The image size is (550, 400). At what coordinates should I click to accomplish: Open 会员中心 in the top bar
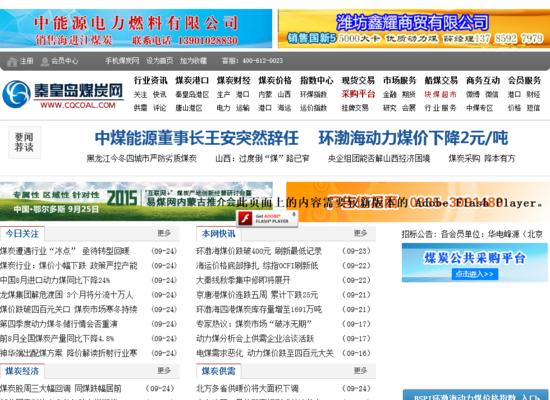[65, 61]
